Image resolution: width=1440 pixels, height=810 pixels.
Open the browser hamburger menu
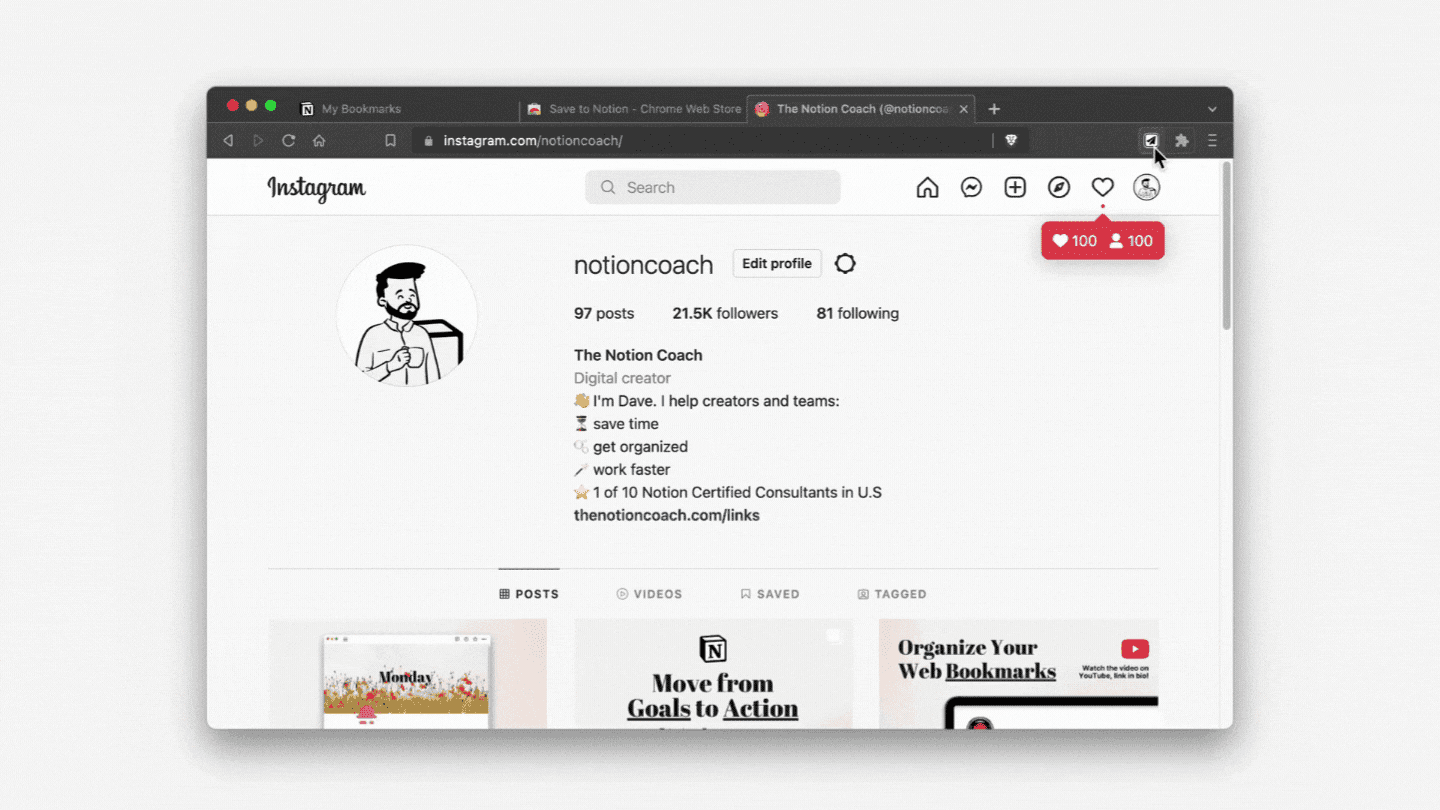[x=1212, y=141]
